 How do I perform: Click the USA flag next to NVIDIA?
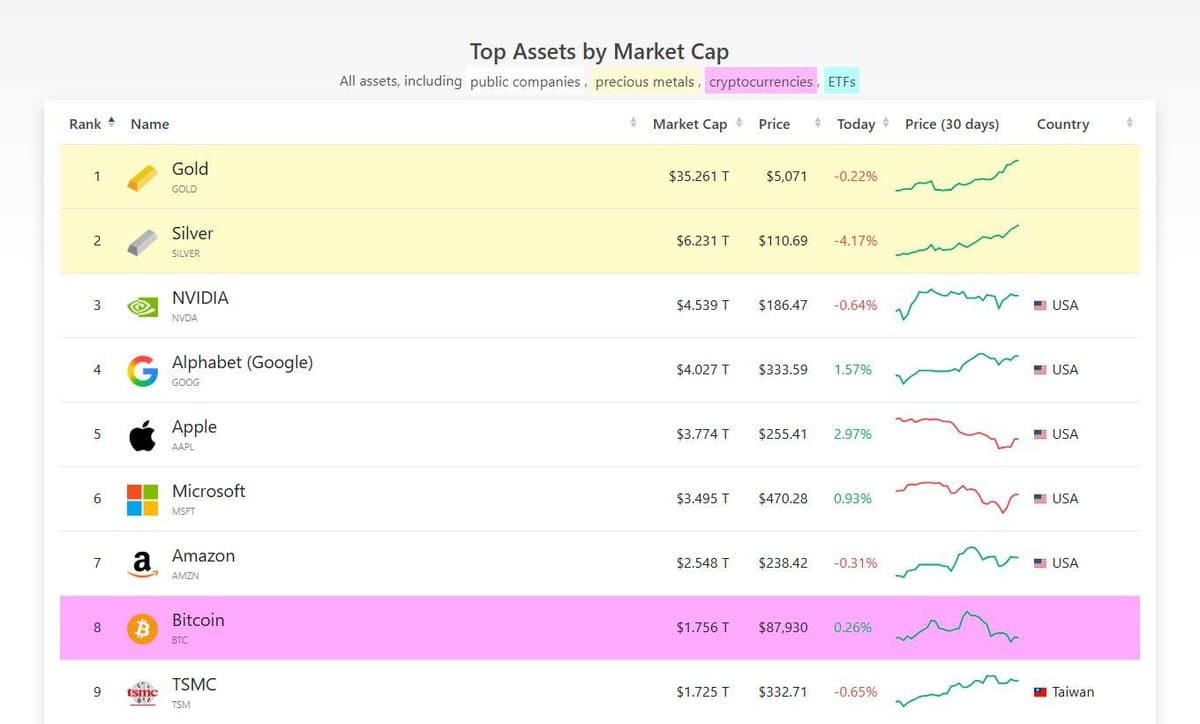pyautogui.click(x=1040, y=305)
